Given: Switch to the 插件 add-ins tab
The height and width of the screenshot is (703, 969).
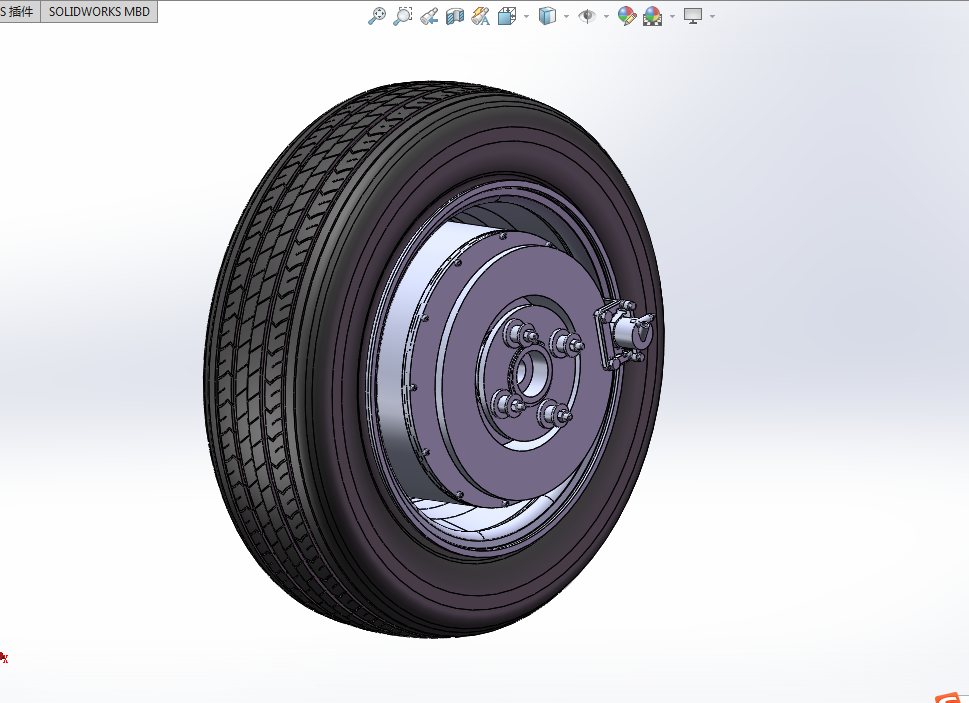Looking at the screenshot, I should 19,12.
